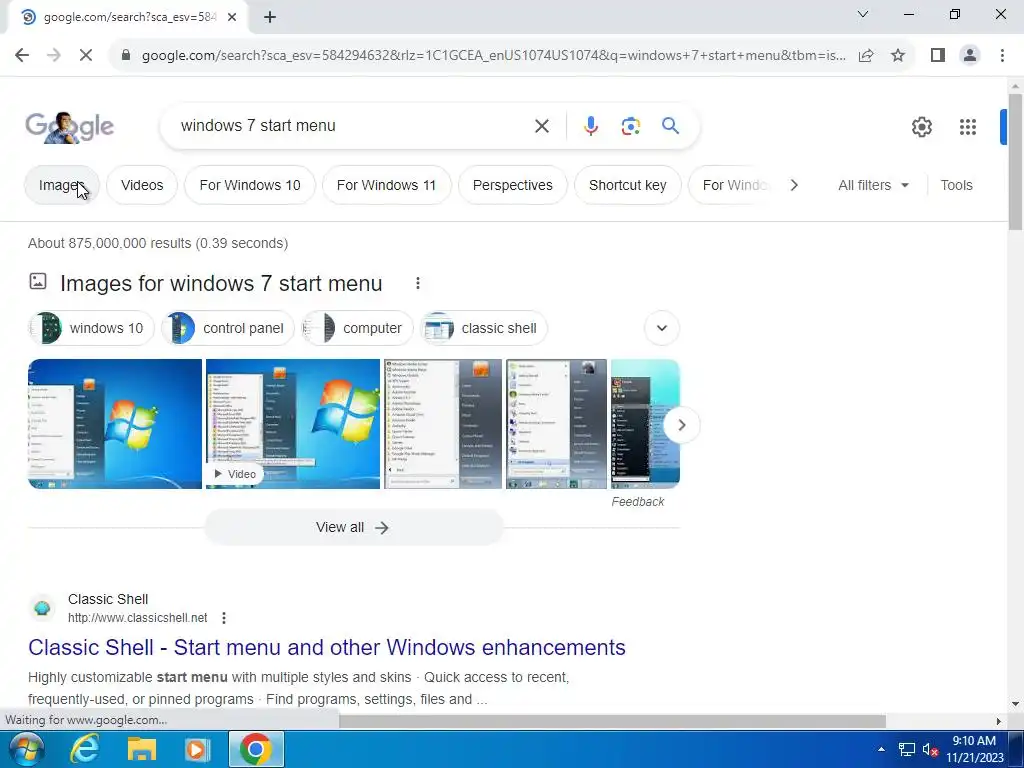Open a new browser tab
This screenshot has height=768, width=1024.
[x=270, y=18]
